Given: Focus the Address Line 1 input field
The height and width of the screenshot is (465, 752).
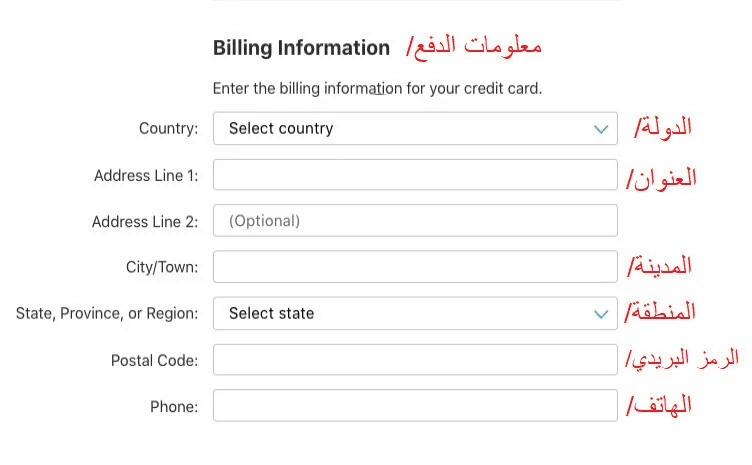Looking at the screenshot, I should [415, 175].
